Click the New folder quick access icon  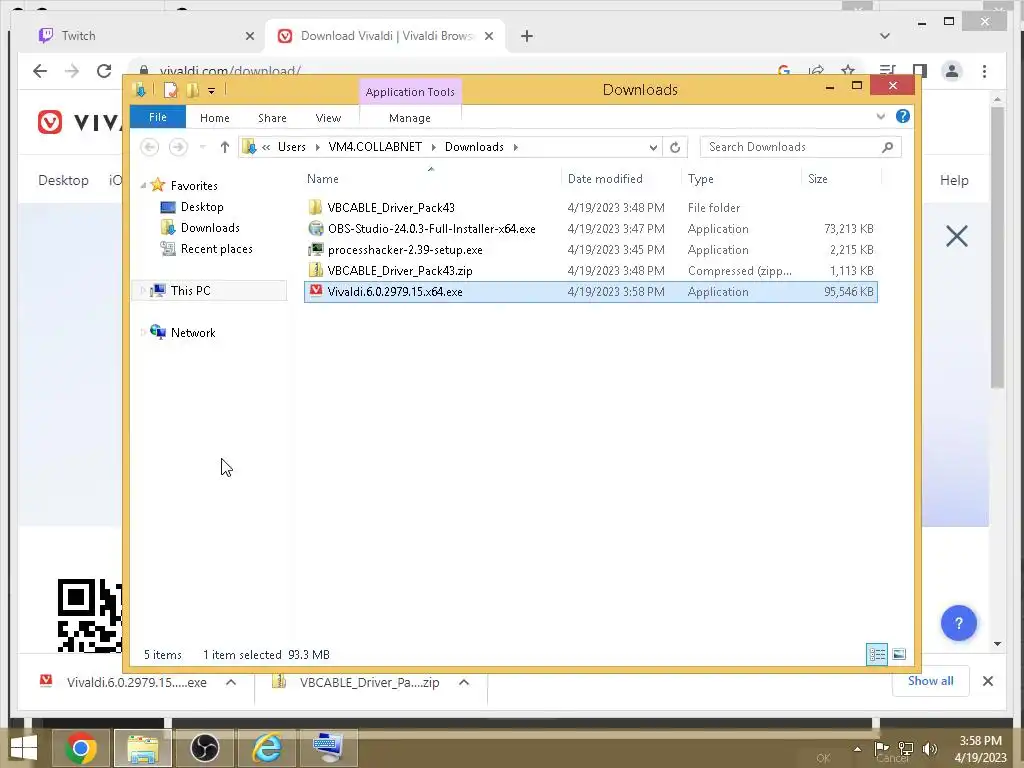[x=192, y=90]
